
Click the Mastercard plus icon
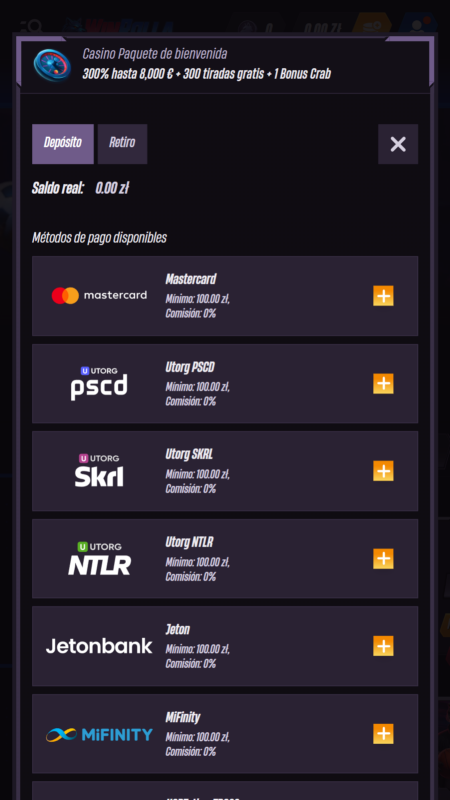pyautogui.click(x=383, y=296)
